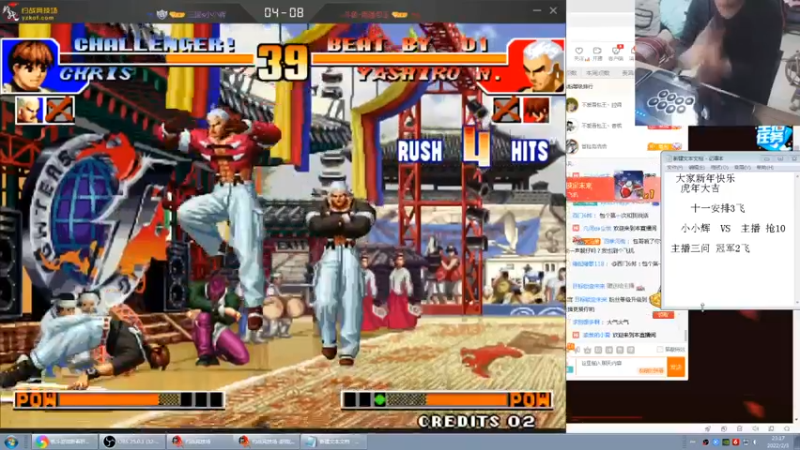Click the star icon in chat toolbar

point(587,350)
